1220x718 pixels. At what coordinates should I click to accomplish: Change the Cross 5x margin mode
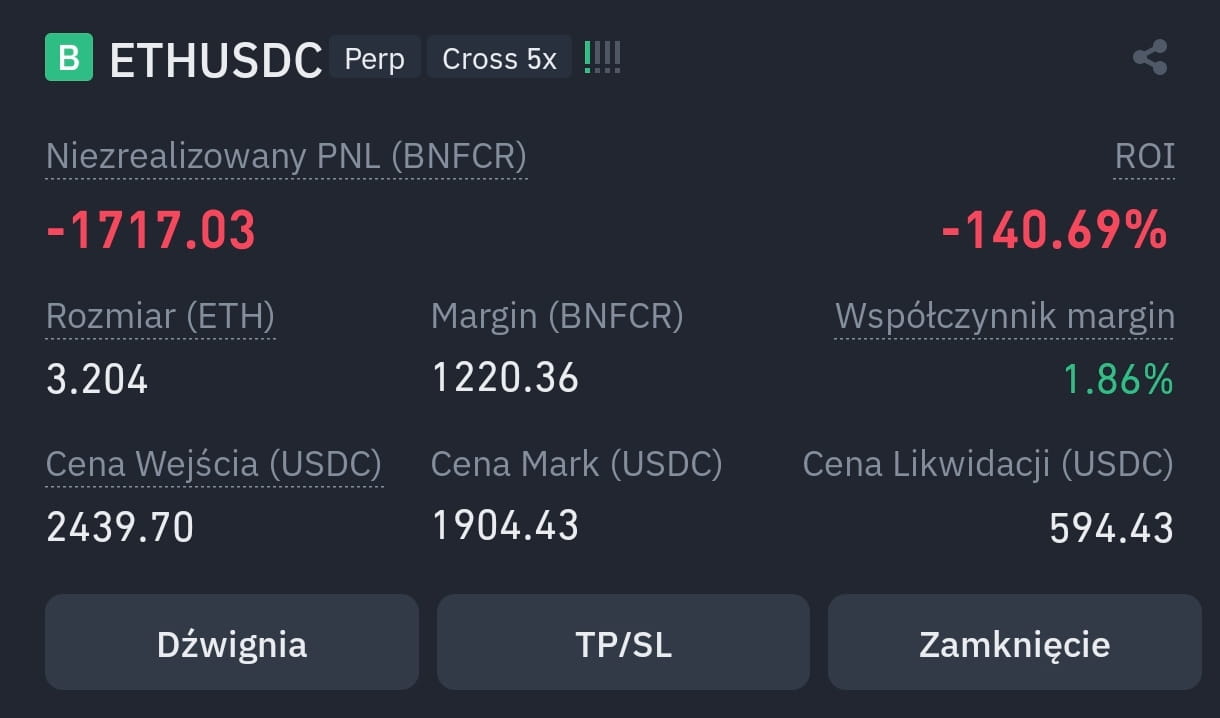pos(499,58)
